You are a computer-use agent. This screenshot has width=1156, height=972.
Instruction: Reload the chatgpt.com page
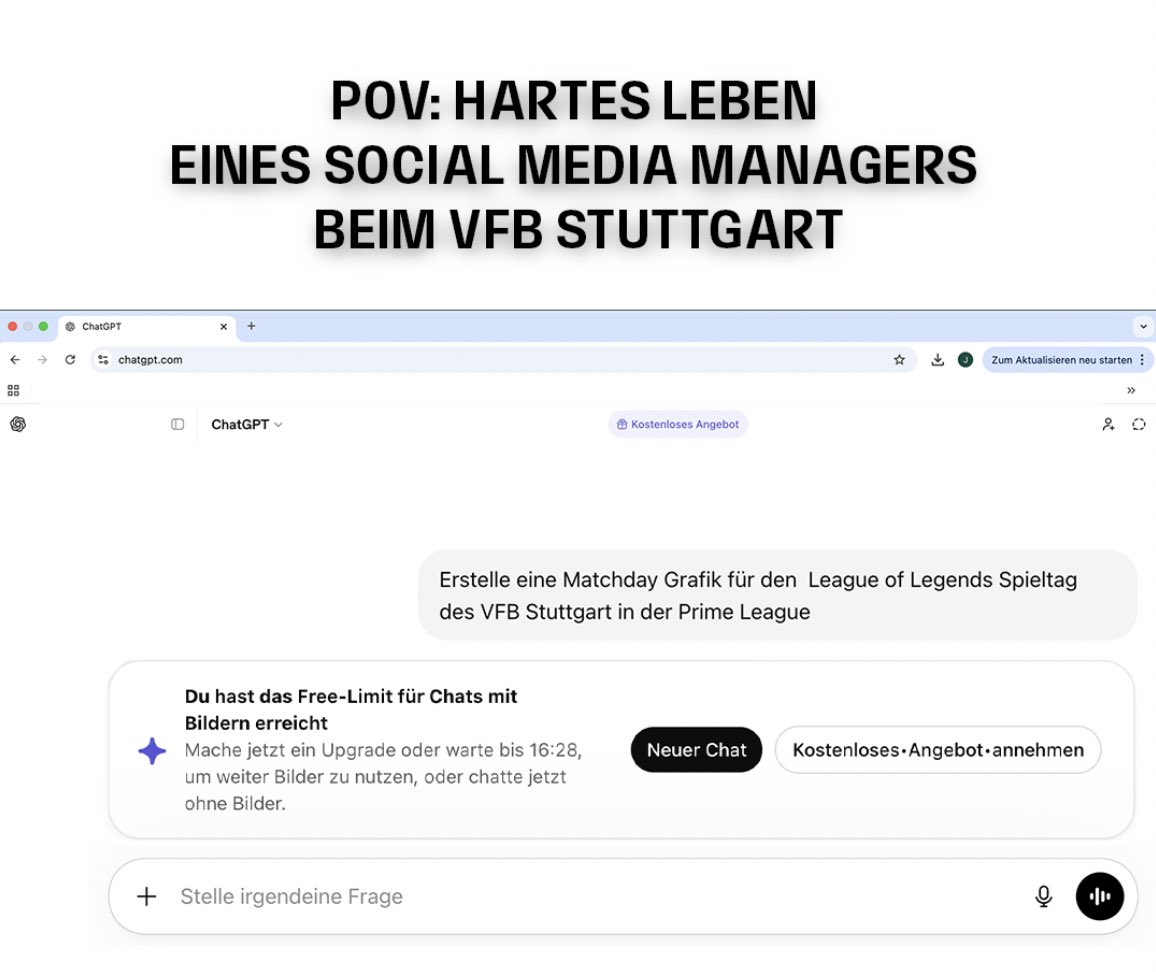(x=70, y=360)
